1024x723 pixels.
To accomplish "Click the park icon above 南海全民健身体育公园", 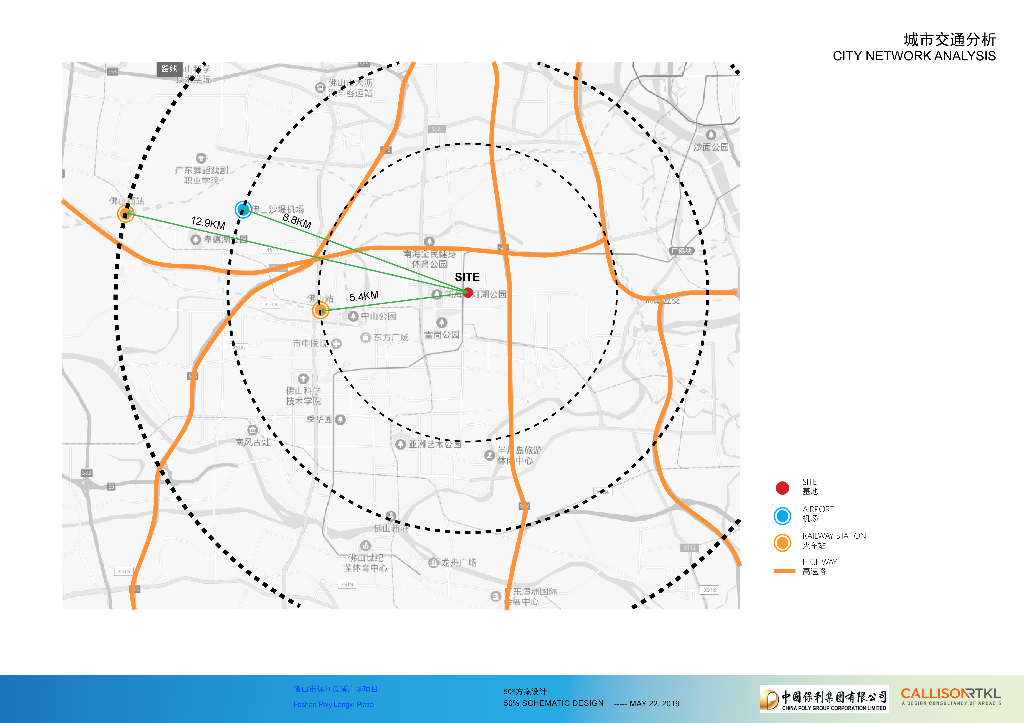I will (x=429, y=242).
